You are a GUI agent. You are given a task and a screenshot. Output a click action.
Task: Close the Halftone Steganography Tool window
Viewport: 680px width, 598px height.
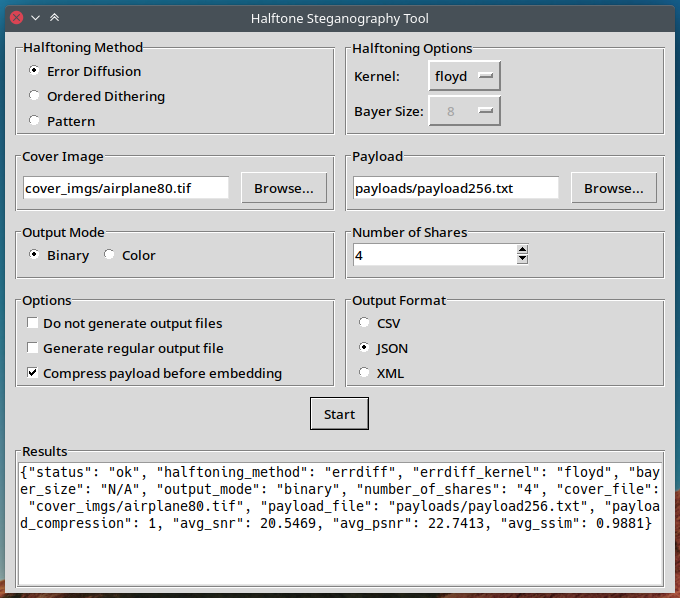pos(16,18)
